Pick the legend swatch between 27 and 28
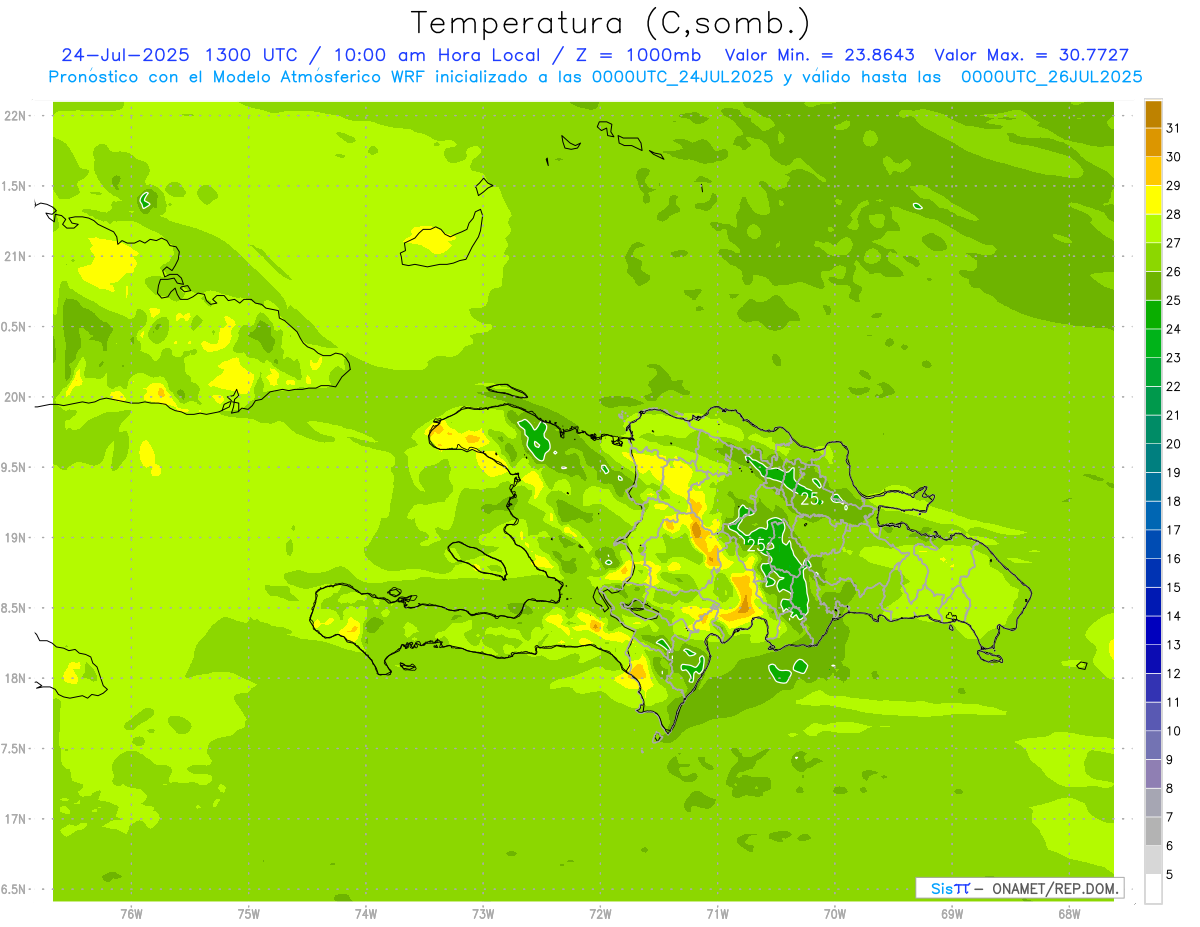The height and width of the screenshot is (927, 1200). 1153,228
